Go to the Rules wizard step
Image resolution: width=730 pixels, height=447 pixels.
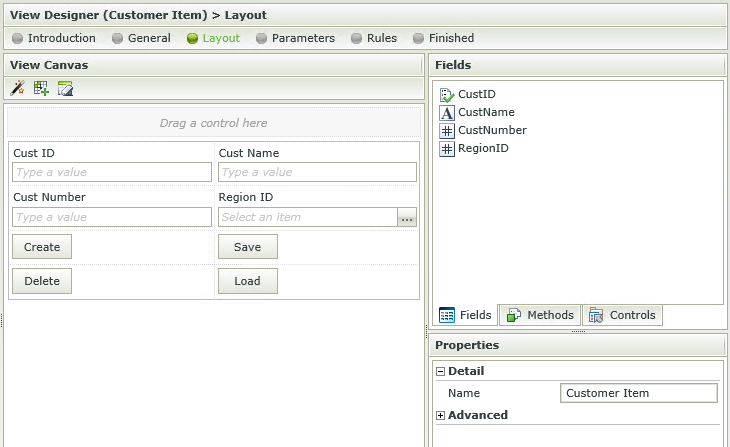[374, 38]
